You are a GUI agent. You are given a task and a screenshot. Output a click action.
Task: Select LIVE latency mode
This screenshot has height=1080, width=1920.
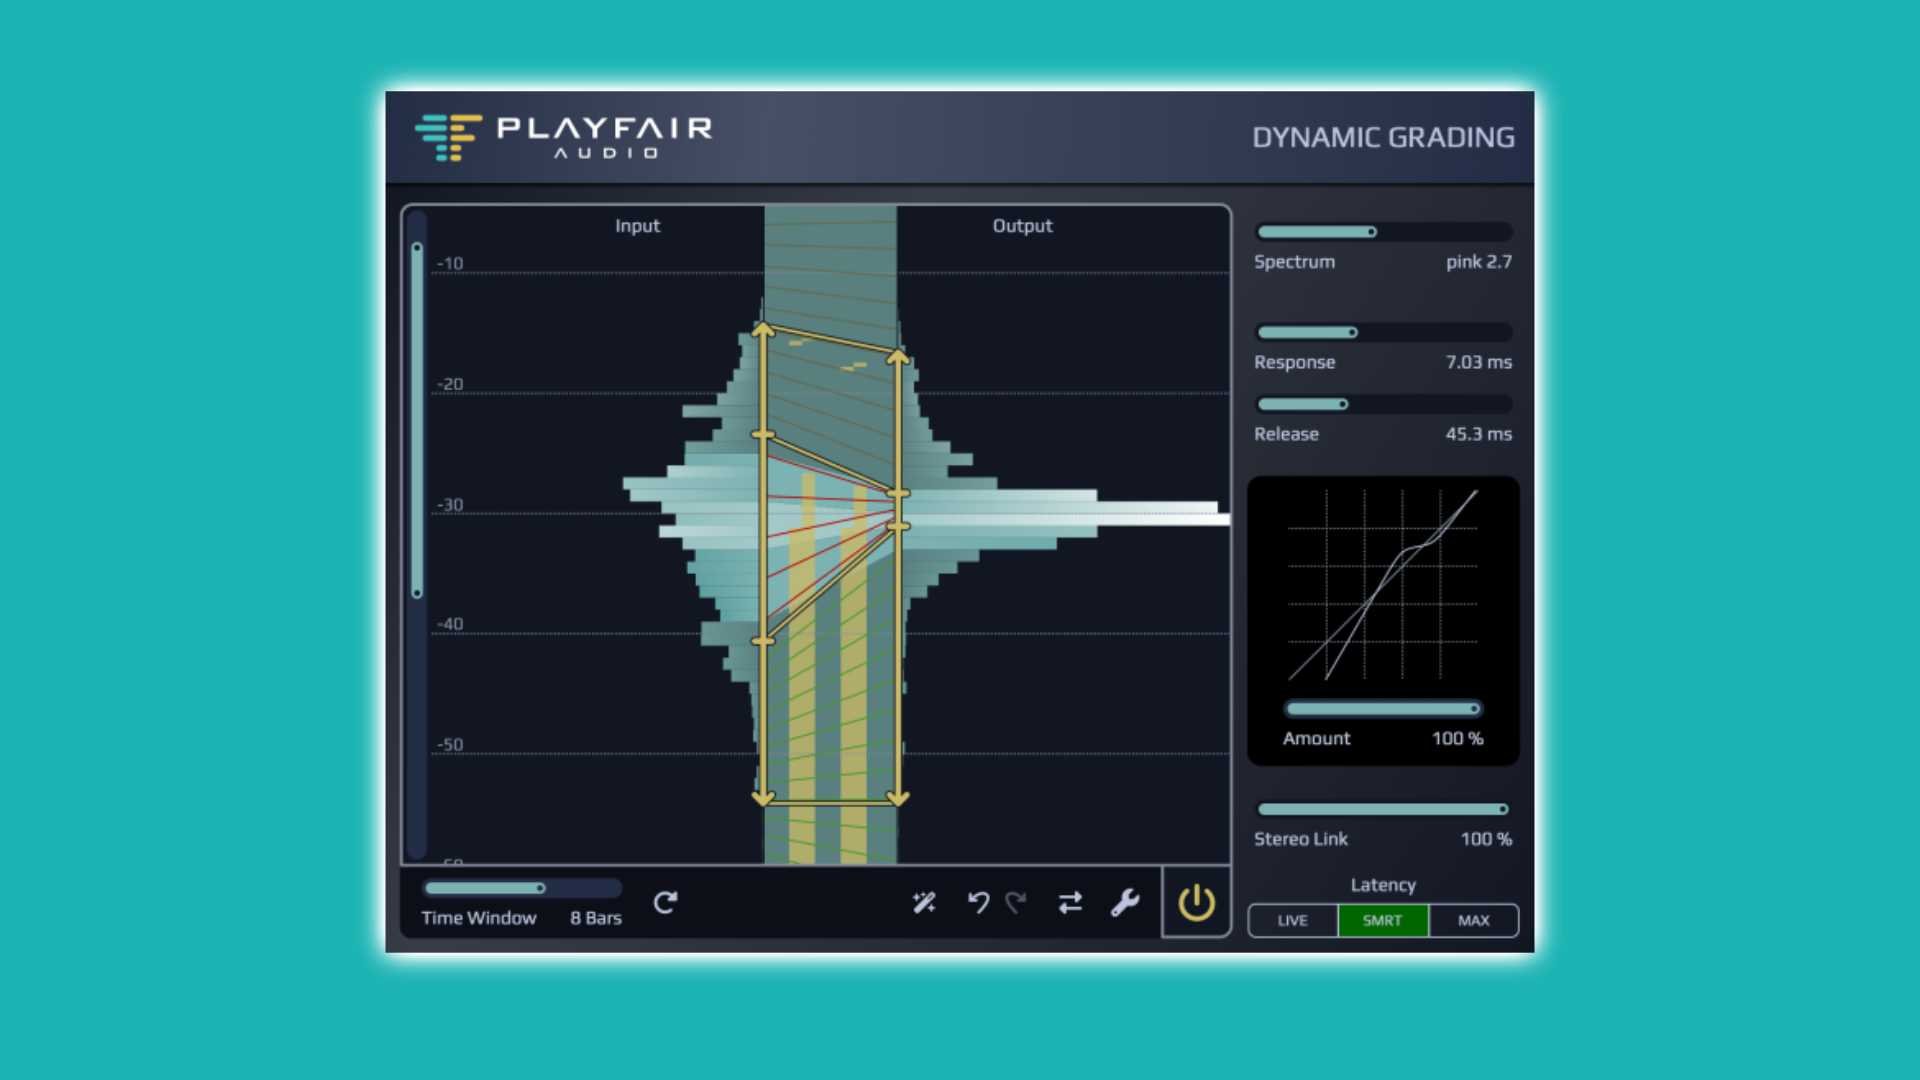click(1292, 920)
